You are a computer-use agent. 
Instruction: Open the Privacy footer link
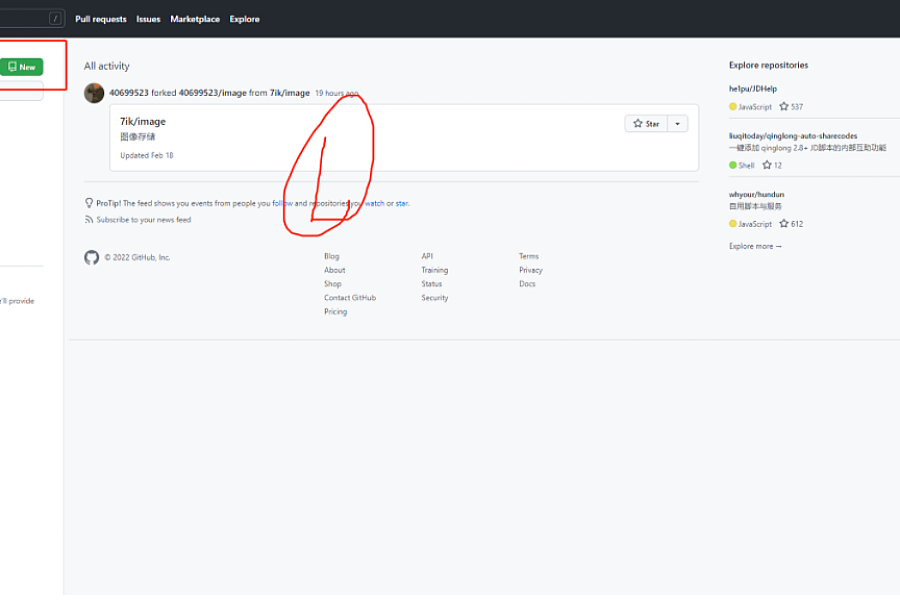click(531, 270)
